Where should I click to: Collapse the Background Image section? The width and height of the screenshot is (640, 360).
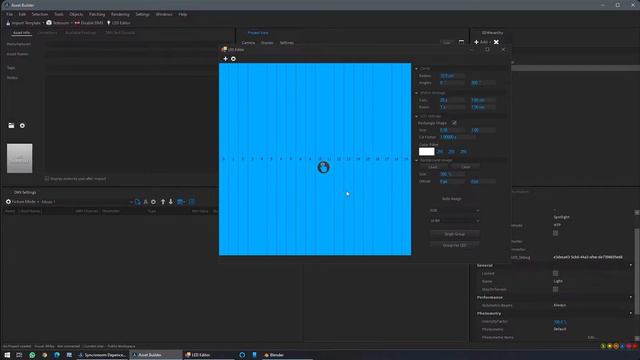(x=417, y=160)
